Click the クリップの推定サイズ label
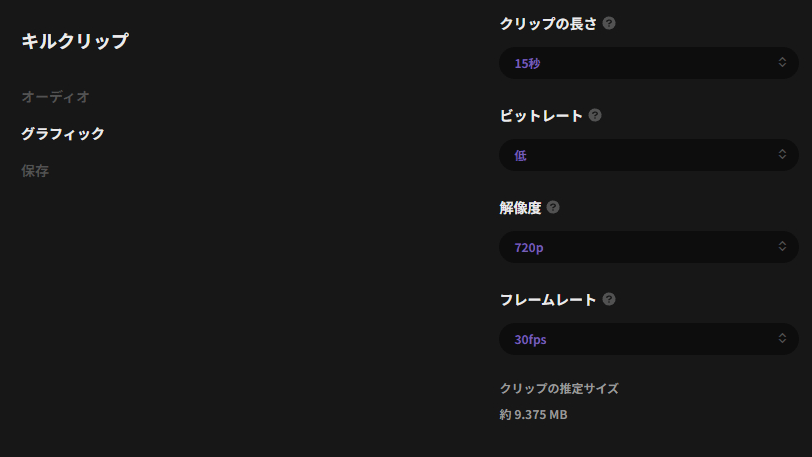This screenshot has height=457, width=812. pyautogui.click(x=558, y=388)
